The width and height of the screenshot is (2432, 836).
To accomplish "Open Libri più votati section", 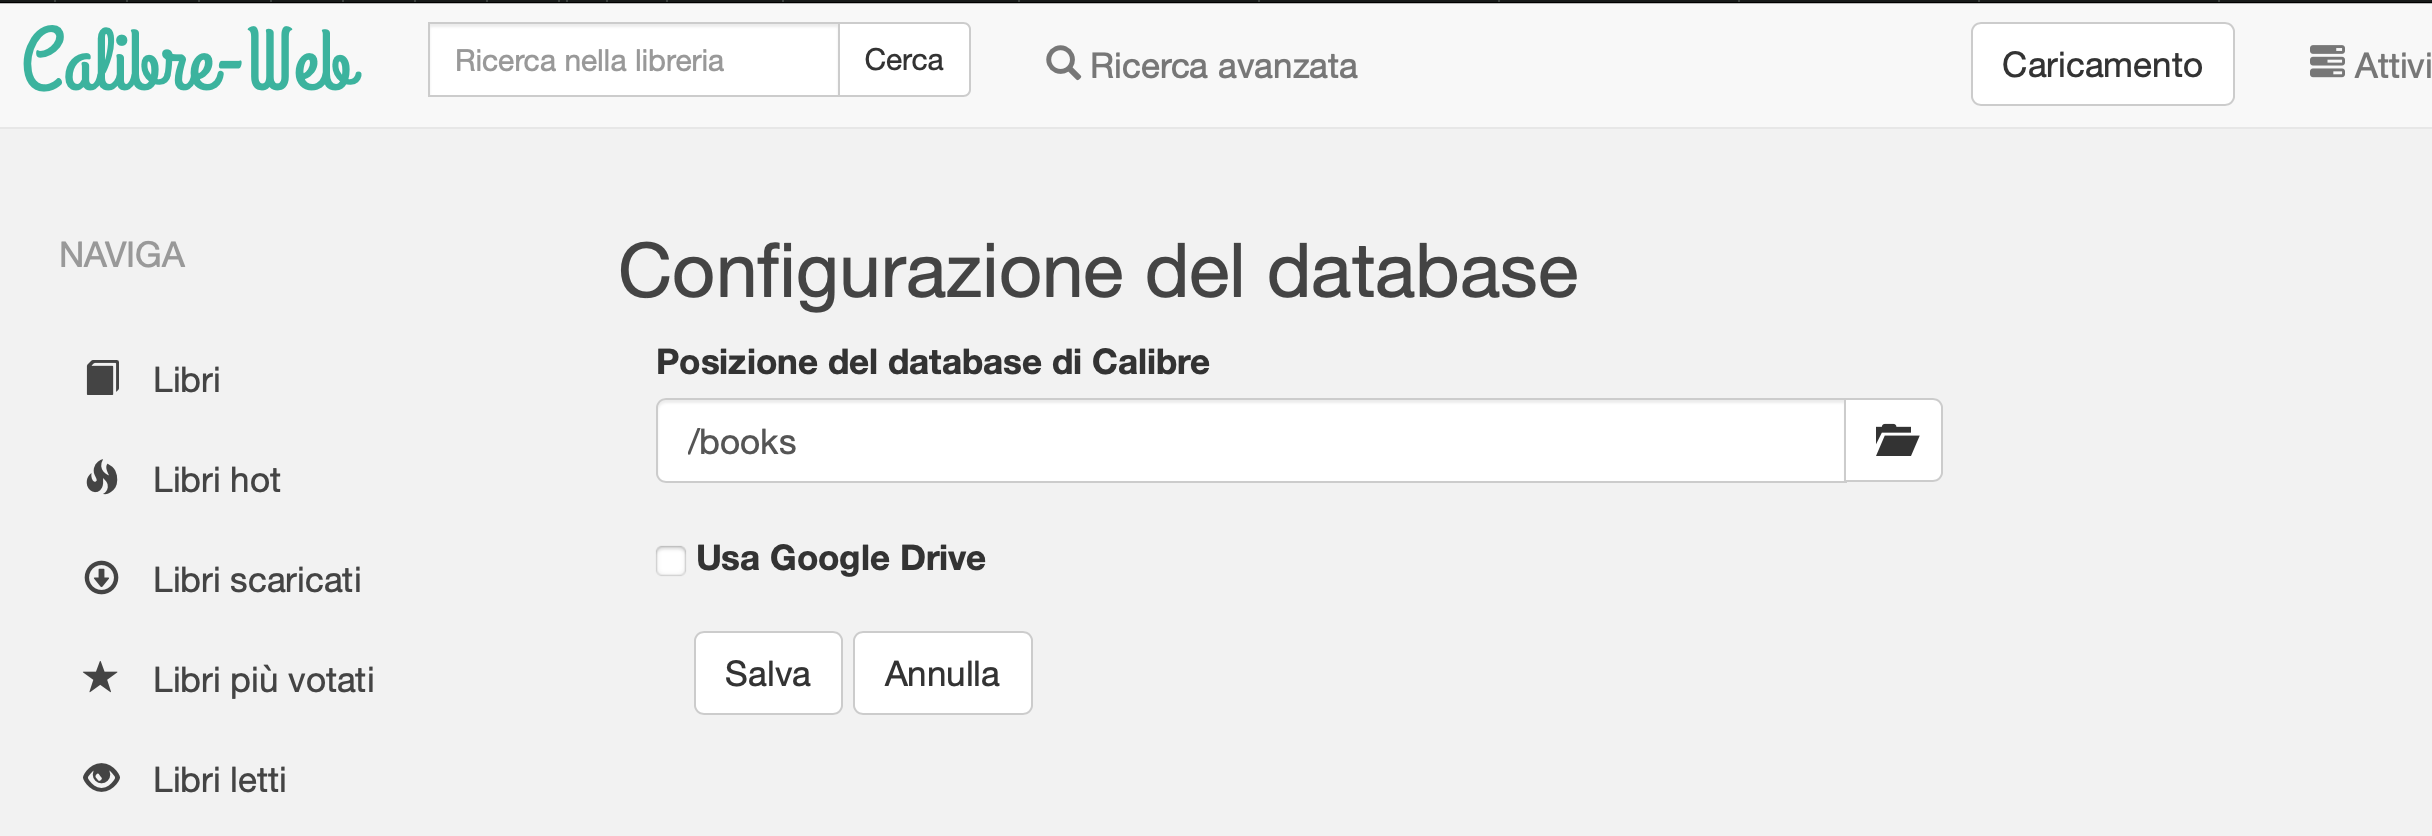I will point(263,680).
